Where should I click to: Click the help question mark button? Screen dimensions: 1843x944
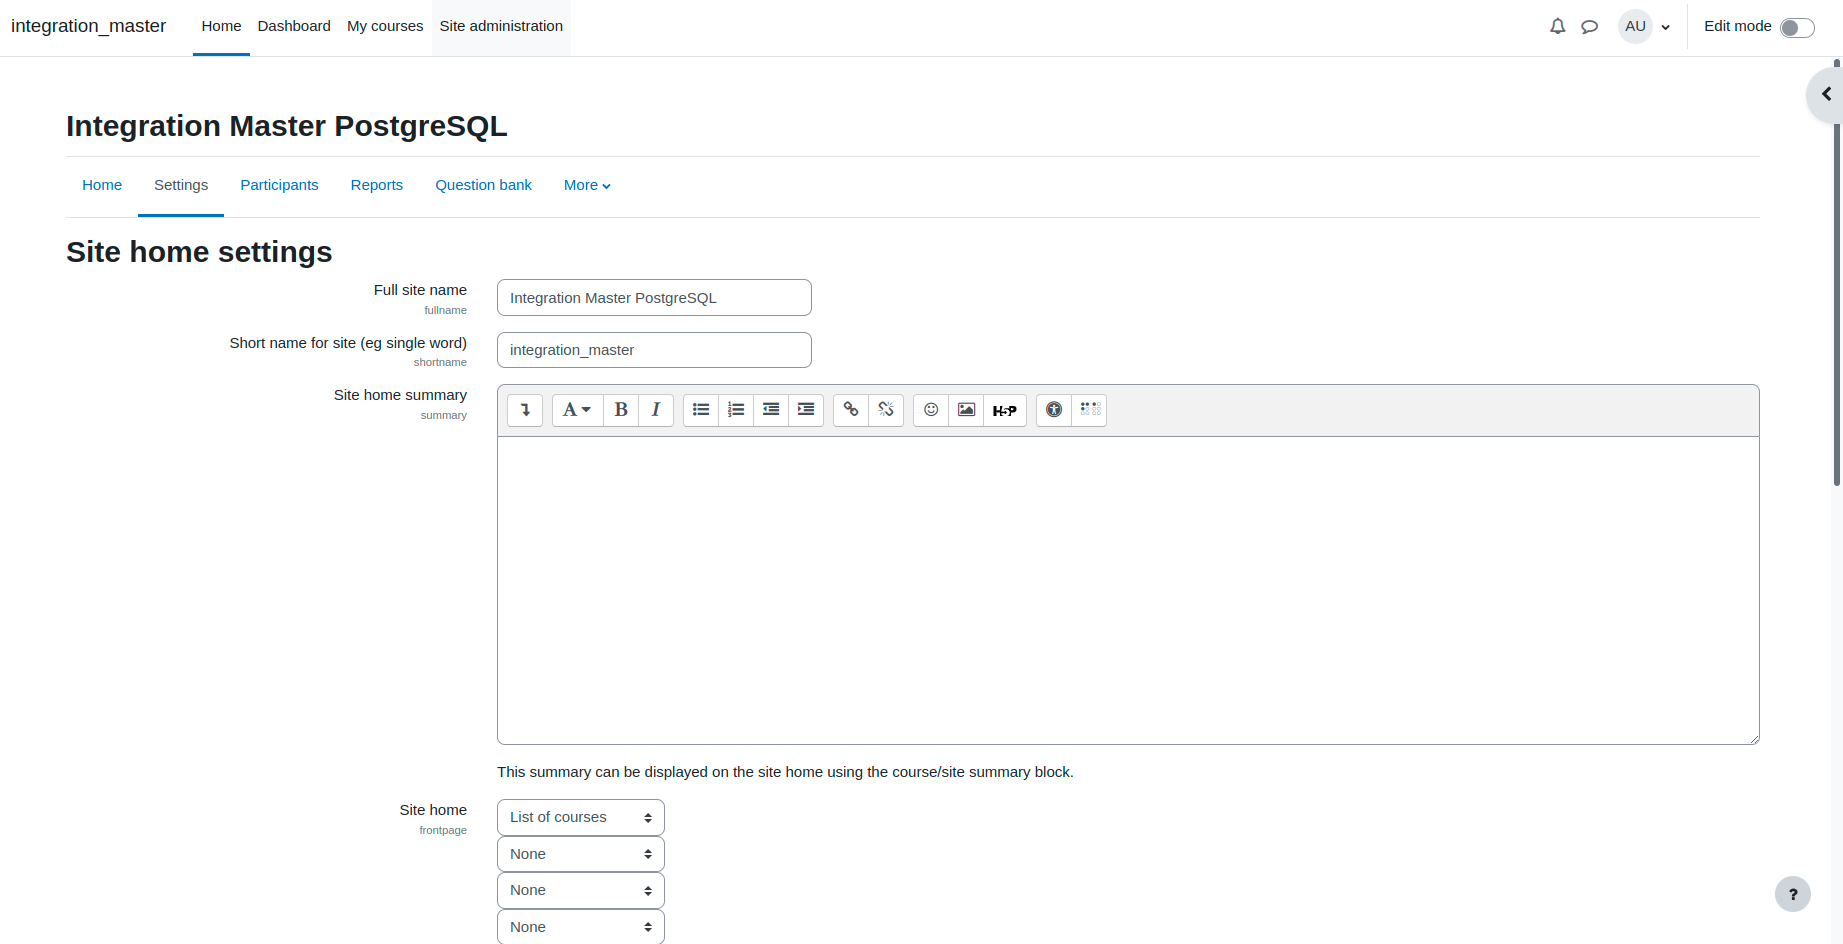[x=1793, y=894]
